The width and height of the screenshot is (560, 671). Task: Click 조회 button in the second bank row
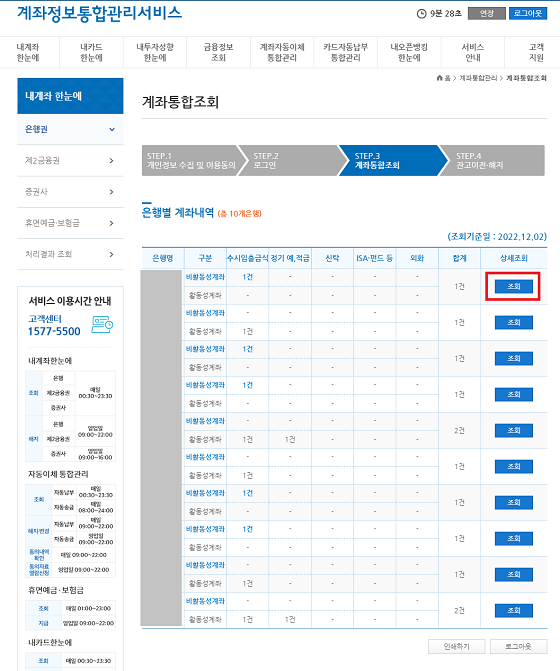point(513,322)
